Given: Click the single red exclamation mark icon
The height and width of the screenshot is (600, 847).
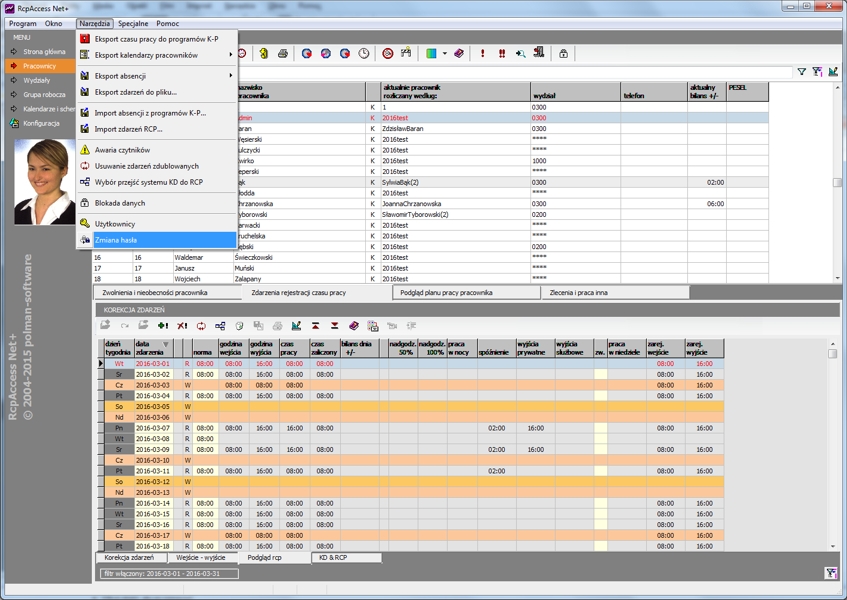Looking at the screenshot, I should 482,53.
